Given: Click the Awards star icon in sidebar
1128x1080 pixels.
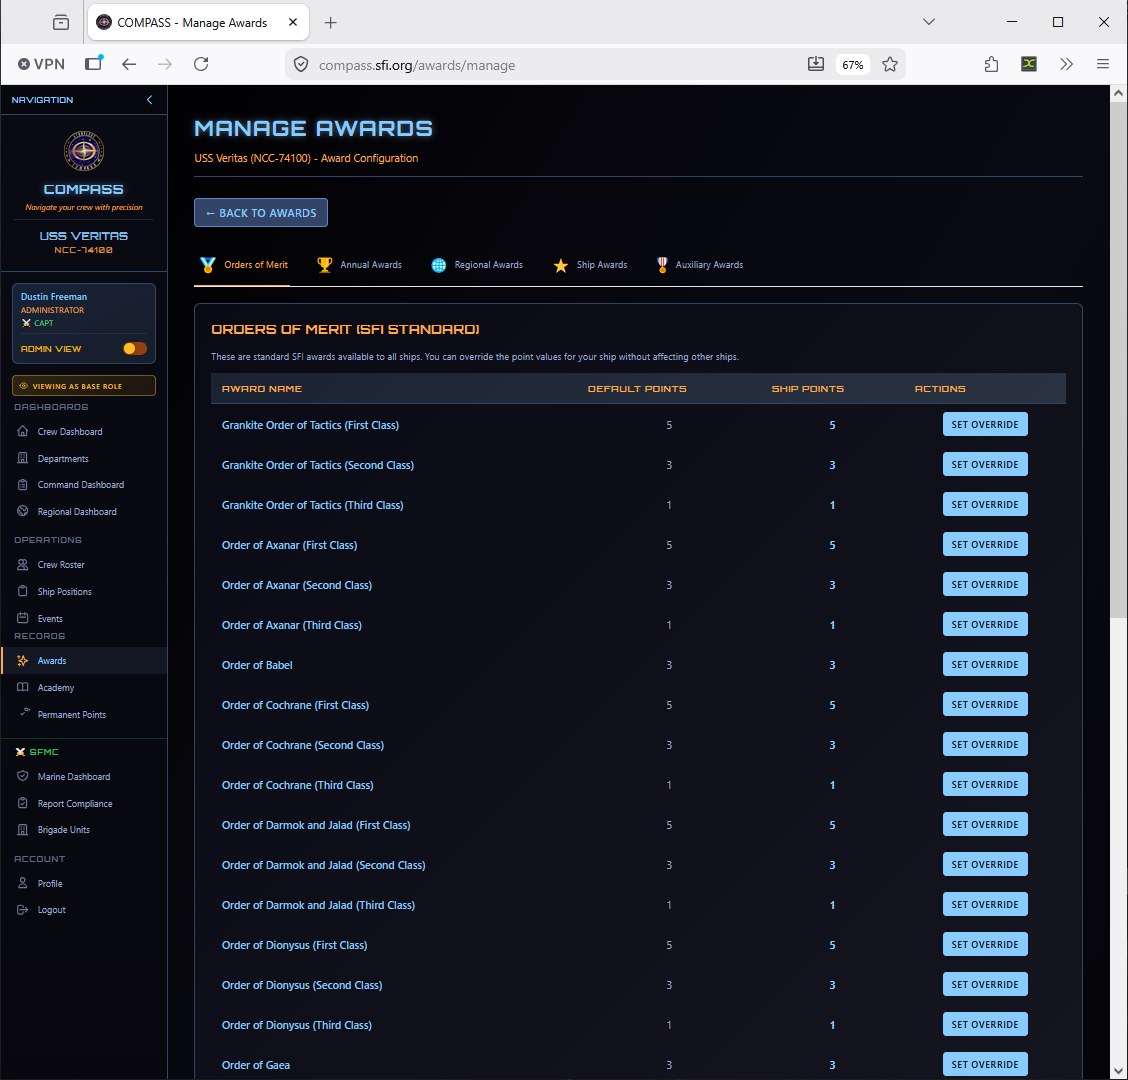Looking at the screenshot, I should click(22, 661).
